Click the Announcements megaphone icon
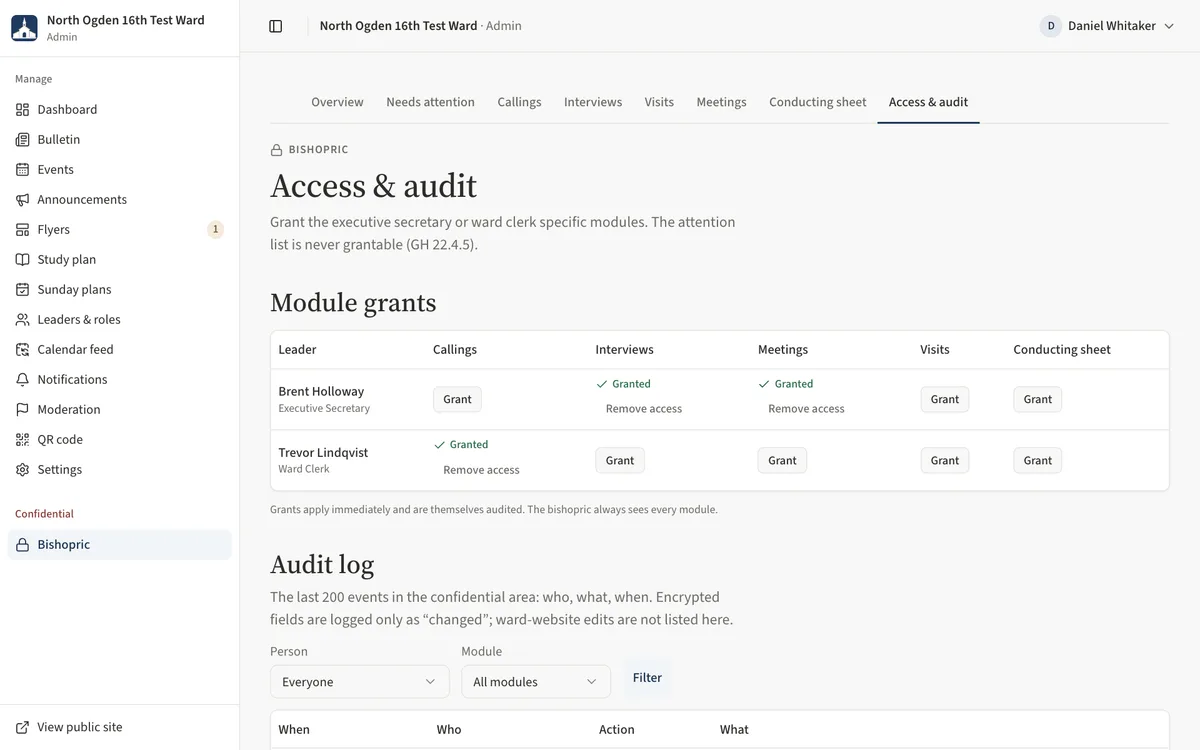The image size is (1200, 750). tap(23, 200)
